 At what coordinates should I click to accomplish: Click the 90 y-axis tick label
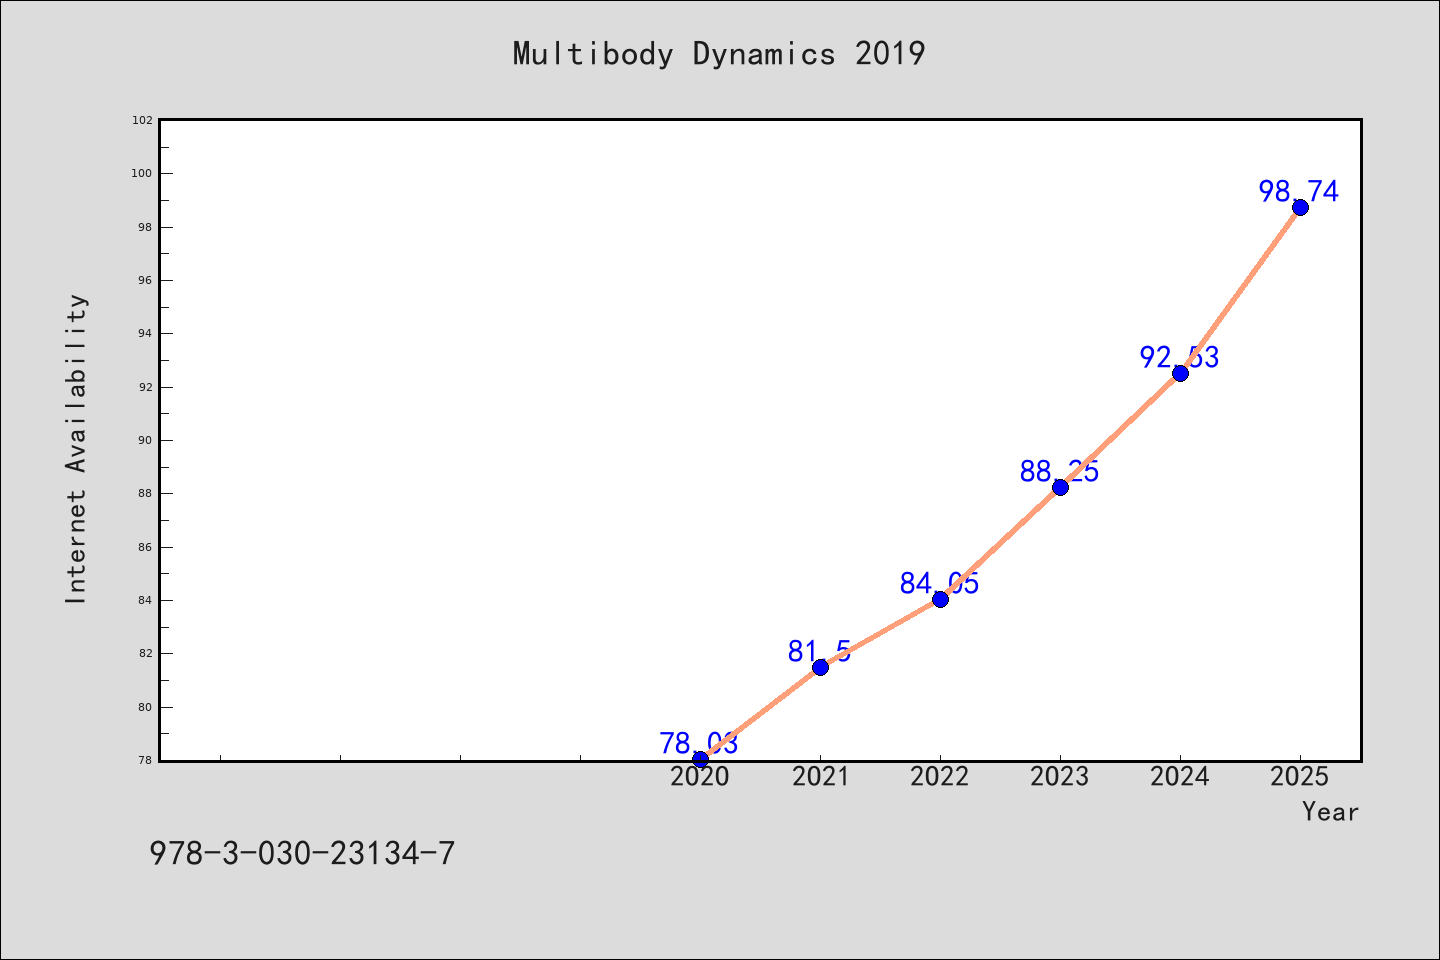(x=146, y=440)
